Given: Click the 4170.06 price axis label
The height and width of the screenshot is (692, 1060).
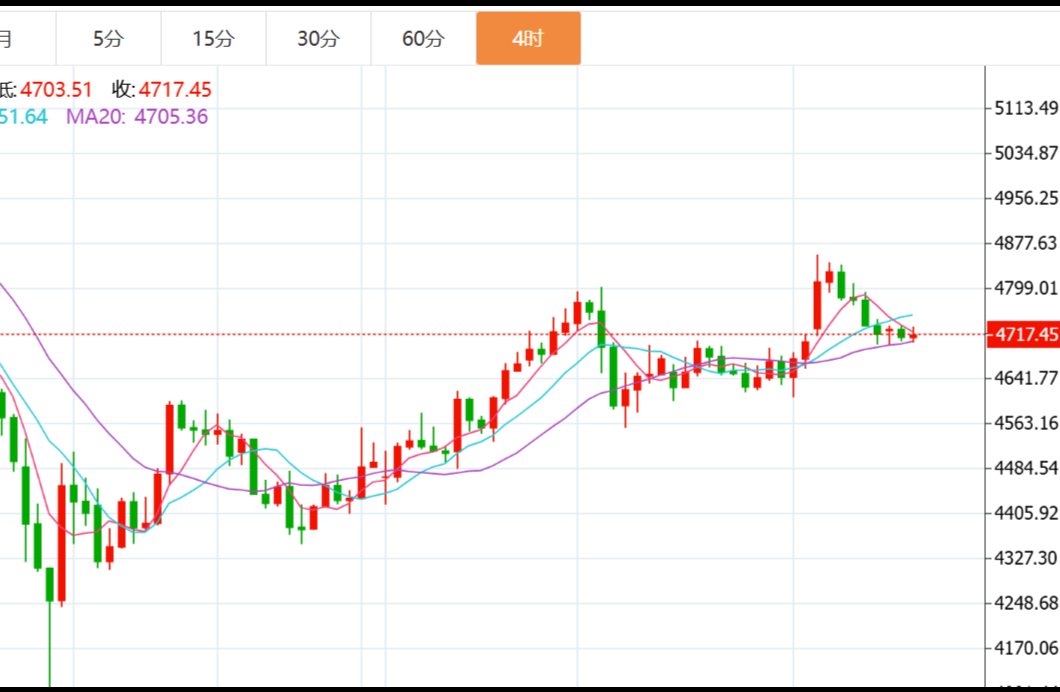Looking at the screenshot, I should click(1026, 648).
